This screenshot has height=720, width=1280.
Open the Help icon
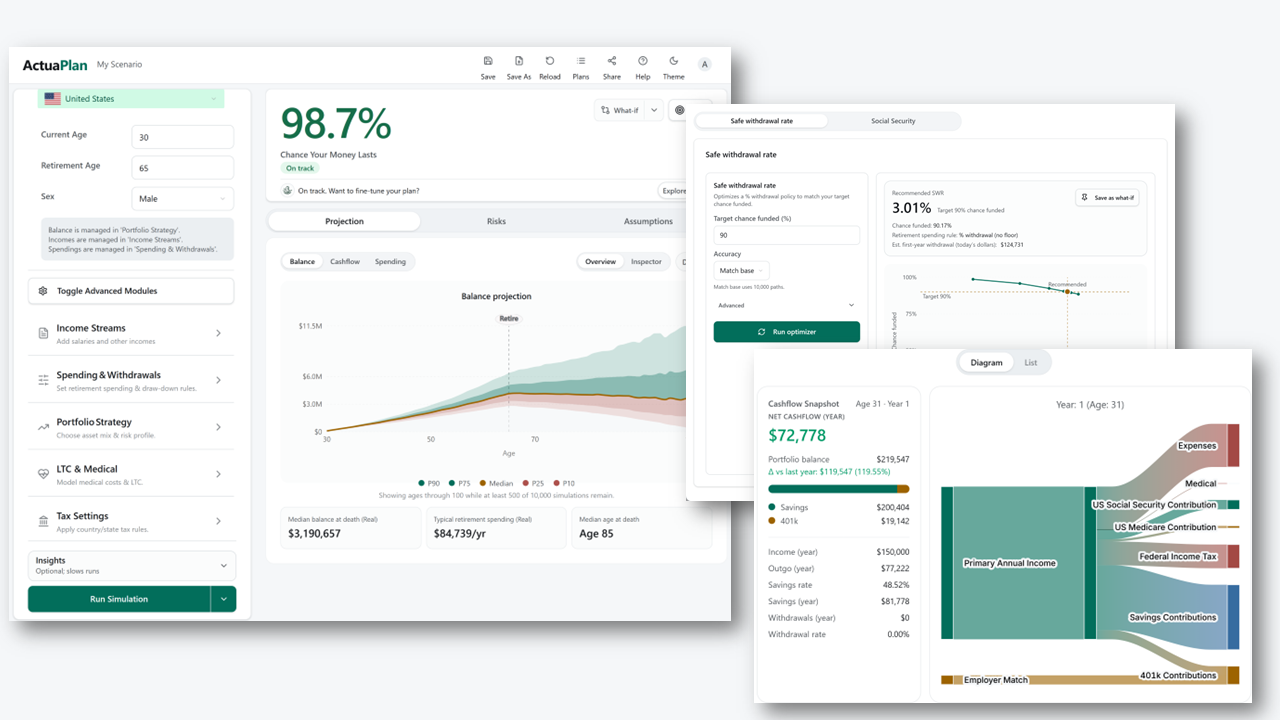[642, 62]
